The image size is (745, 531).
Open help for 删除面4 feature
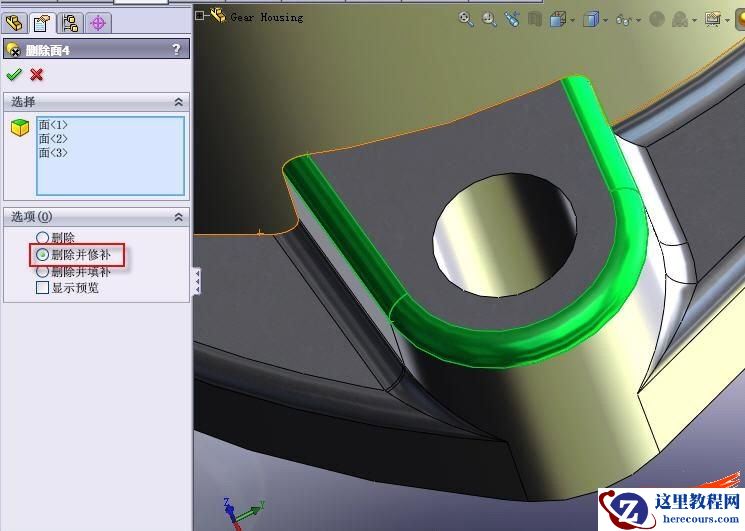(176, 49)
